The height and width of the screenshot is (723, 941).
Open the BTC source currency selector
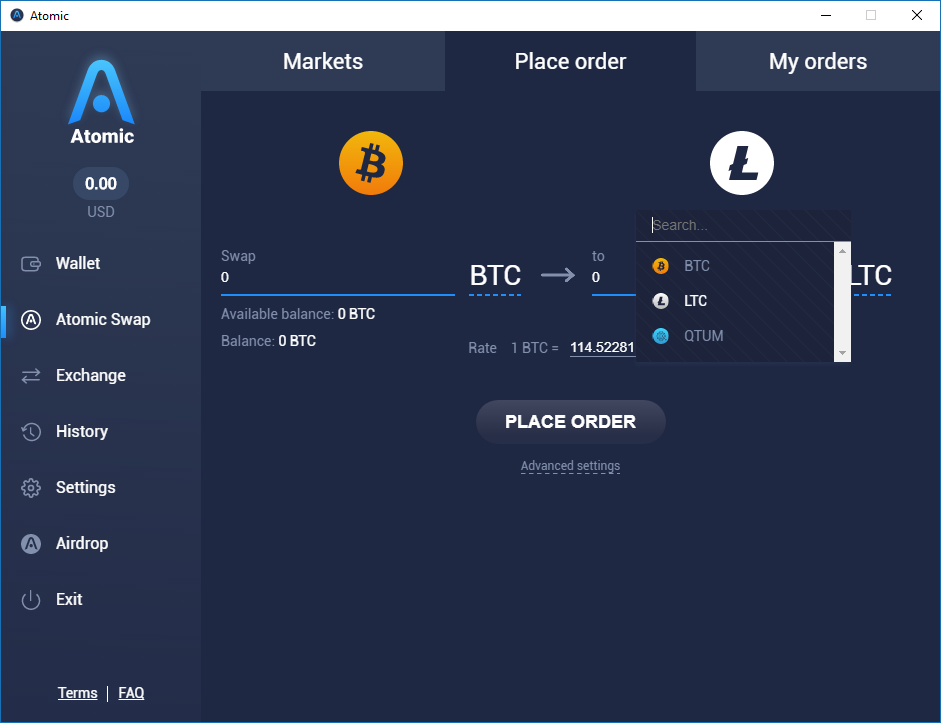click(x=495, y=276)
